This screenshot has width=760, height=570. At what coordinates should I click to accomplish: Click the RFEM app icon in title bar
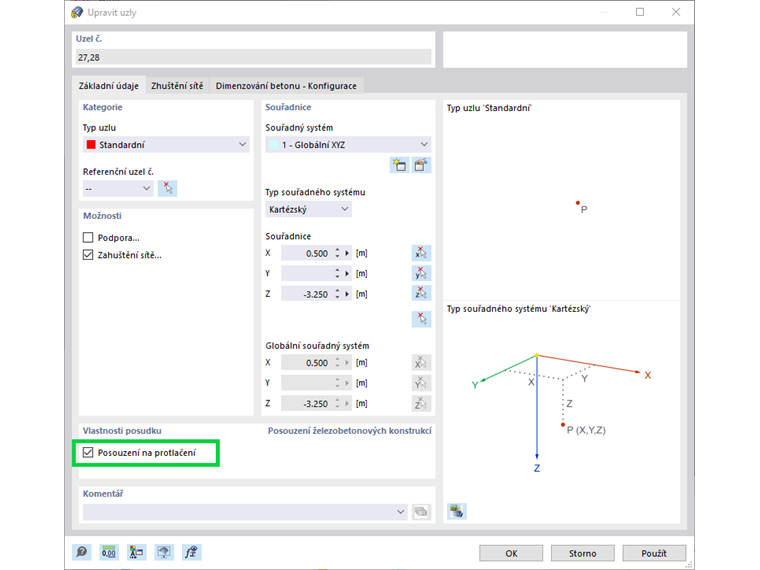coord(77,12)
